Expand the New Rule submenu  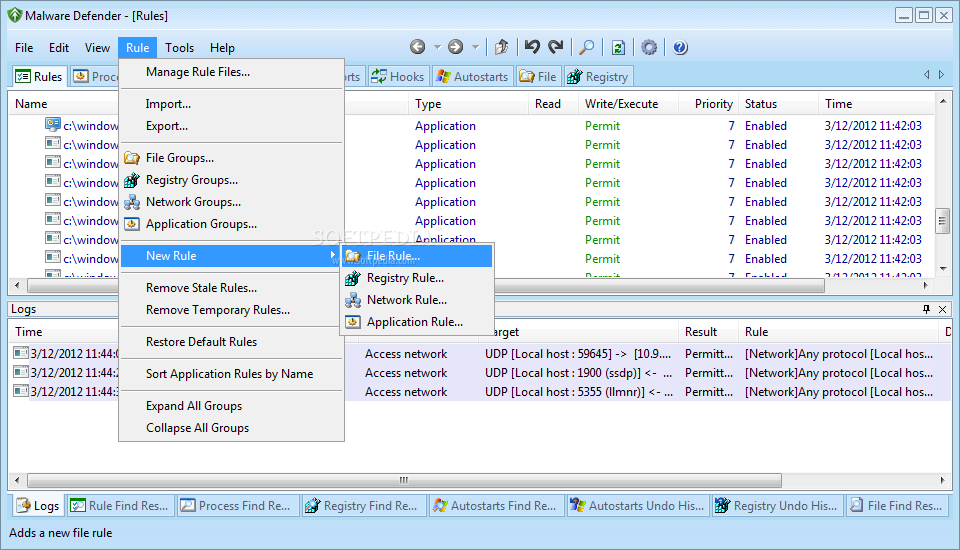pos(231,256)
